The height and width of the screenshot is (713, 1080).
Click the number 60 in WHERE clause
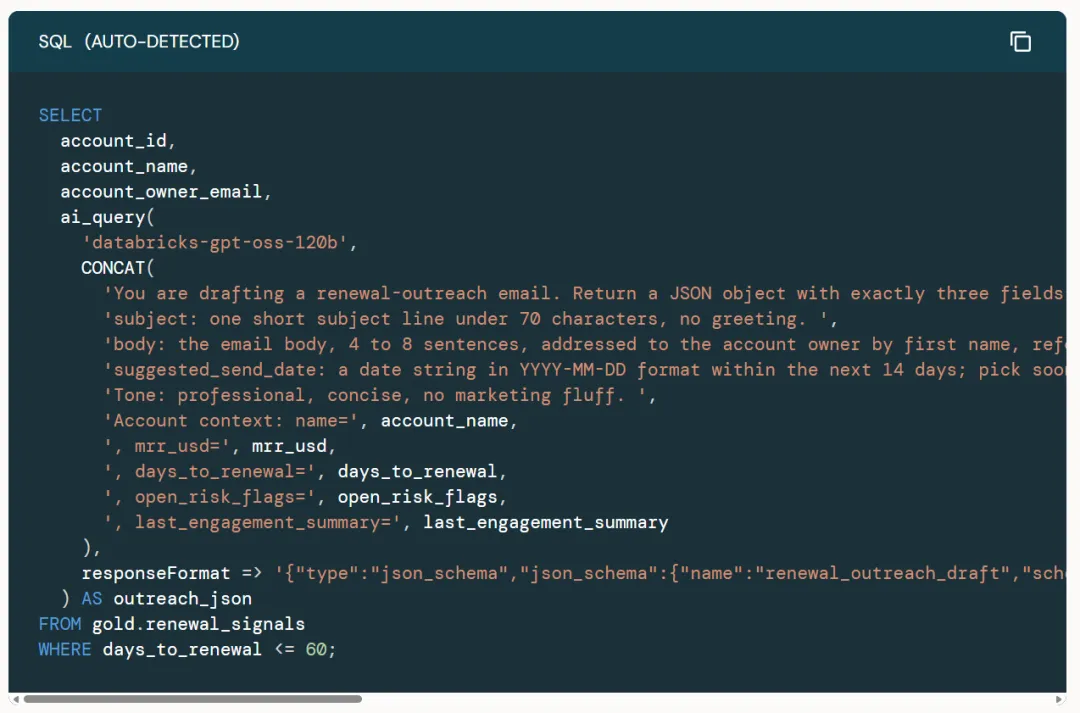point(315,650)
